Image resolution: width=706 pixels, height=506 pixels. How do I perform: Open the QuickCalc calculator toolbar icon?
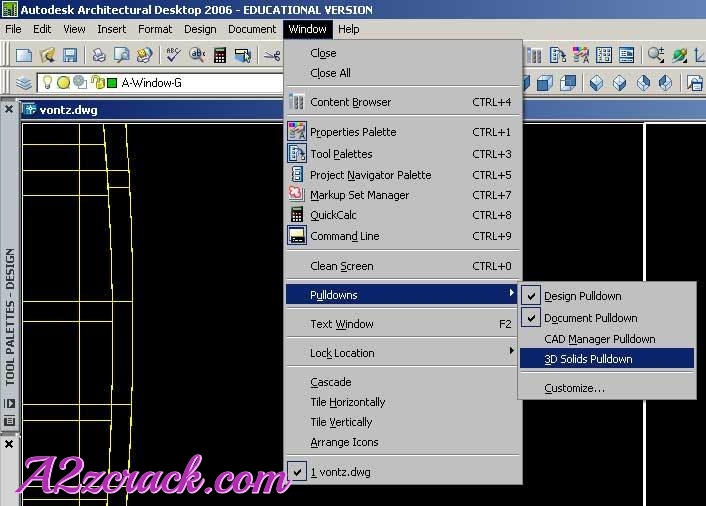coord(220,55)
